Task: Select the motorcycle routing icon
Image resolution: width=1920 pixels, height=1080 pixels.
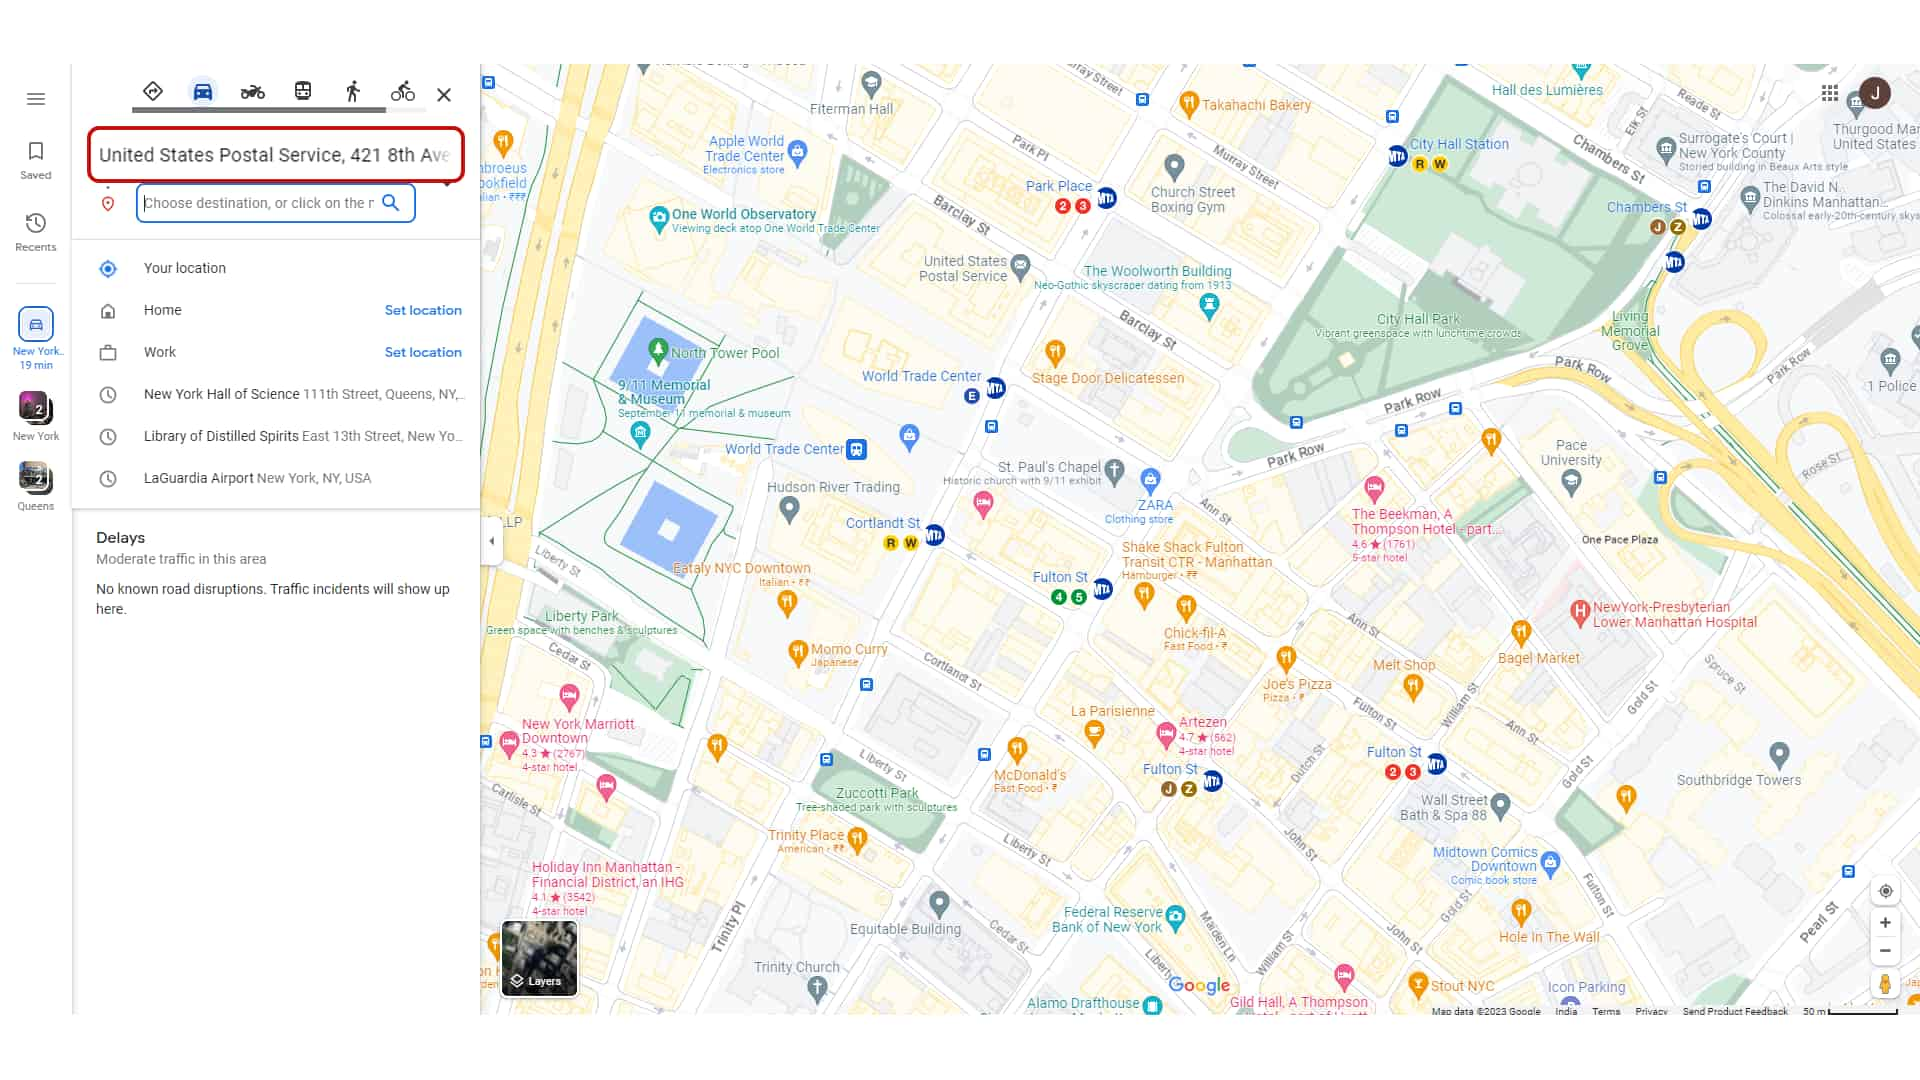Action: pos(252,92)
